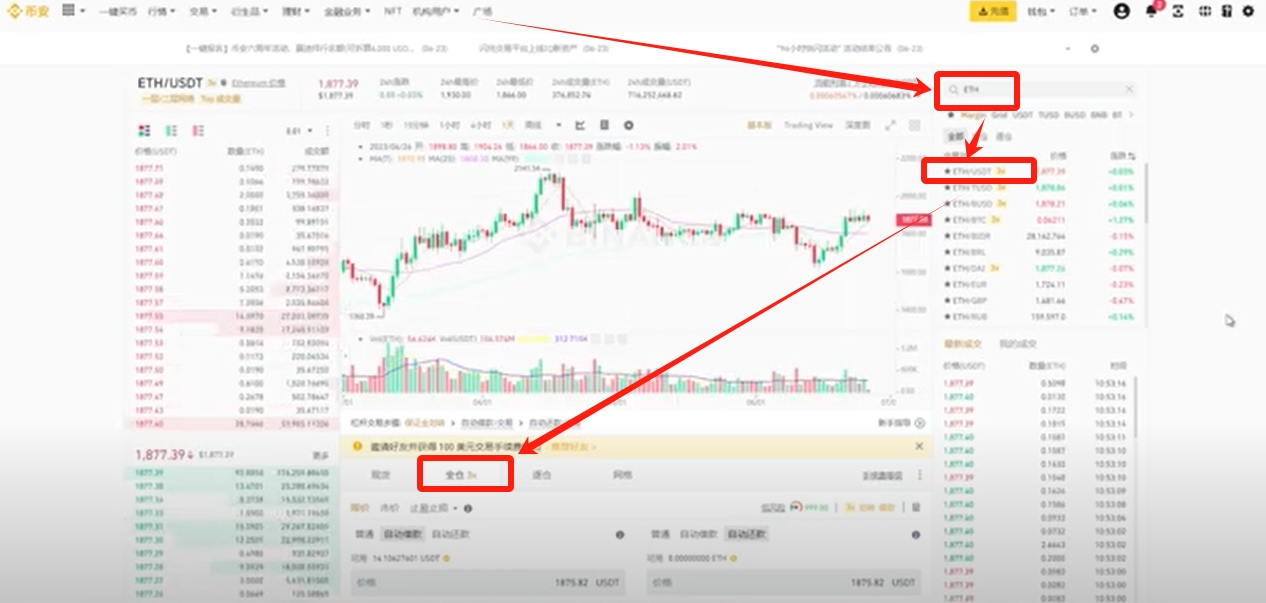Switch to the 全仓 3x margin tab
Screen dimensions: 1266x603
coord(465,474)
